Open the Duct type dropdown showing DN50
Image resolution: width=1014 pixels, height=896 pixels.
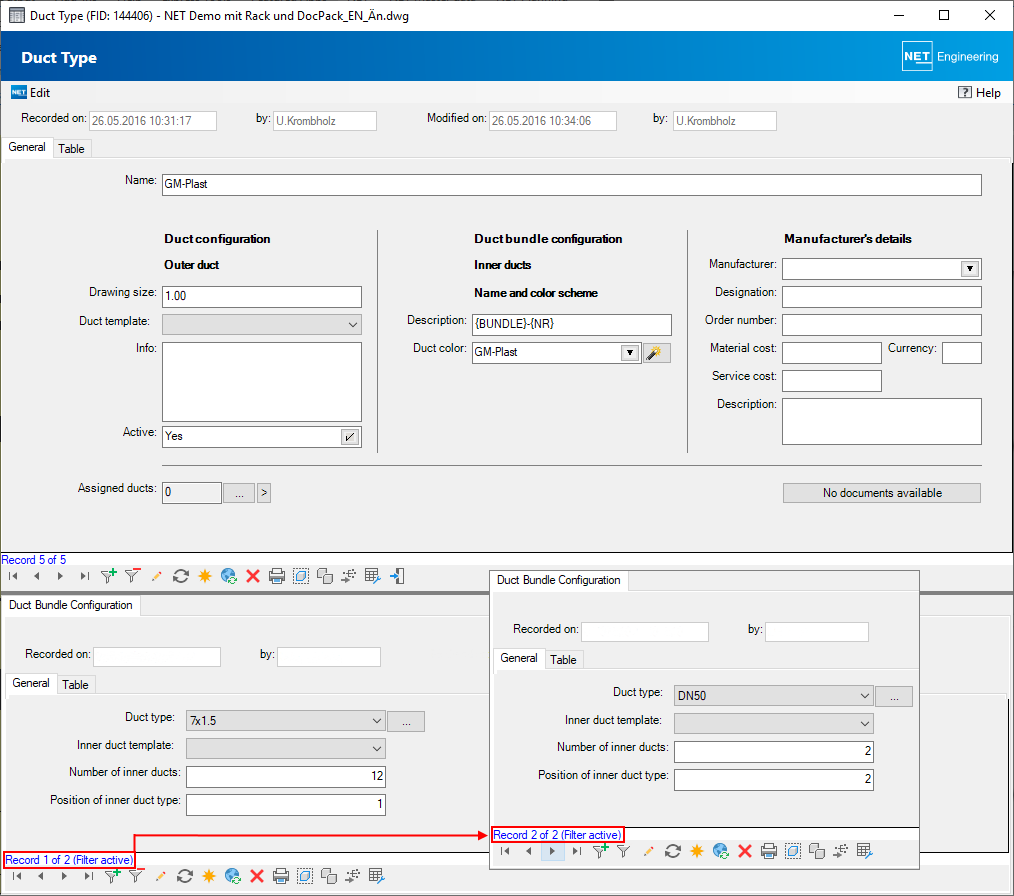(864, 696)
